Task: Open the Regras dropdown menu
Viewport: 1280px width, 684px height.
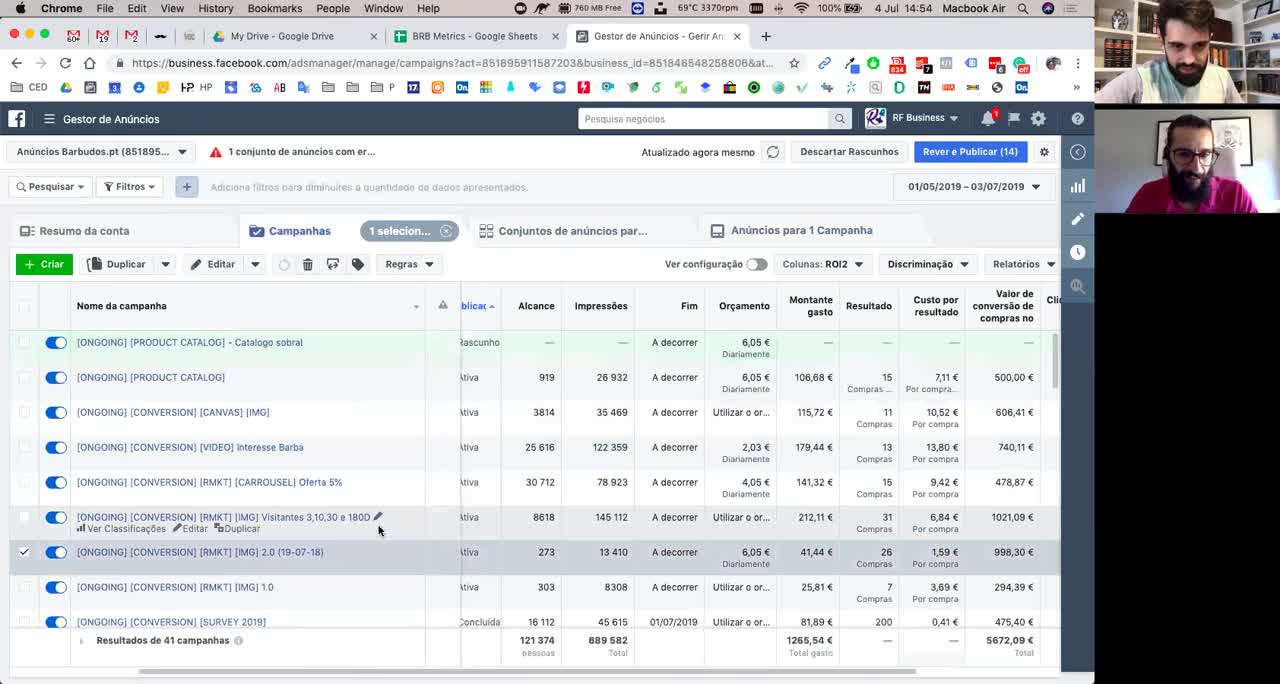Action: click(x=409, y=265)
